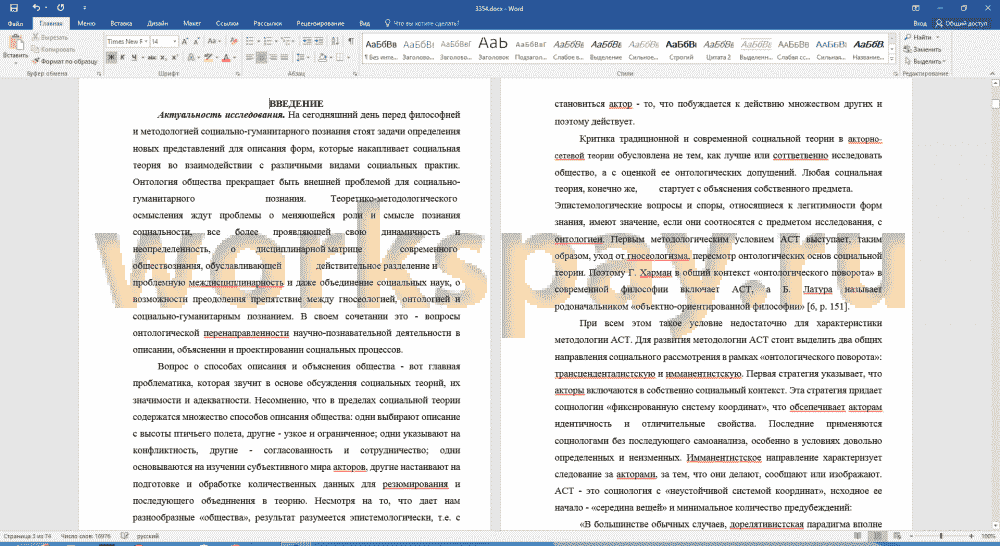
Task: Align text to the right
Action: (273, 57)
